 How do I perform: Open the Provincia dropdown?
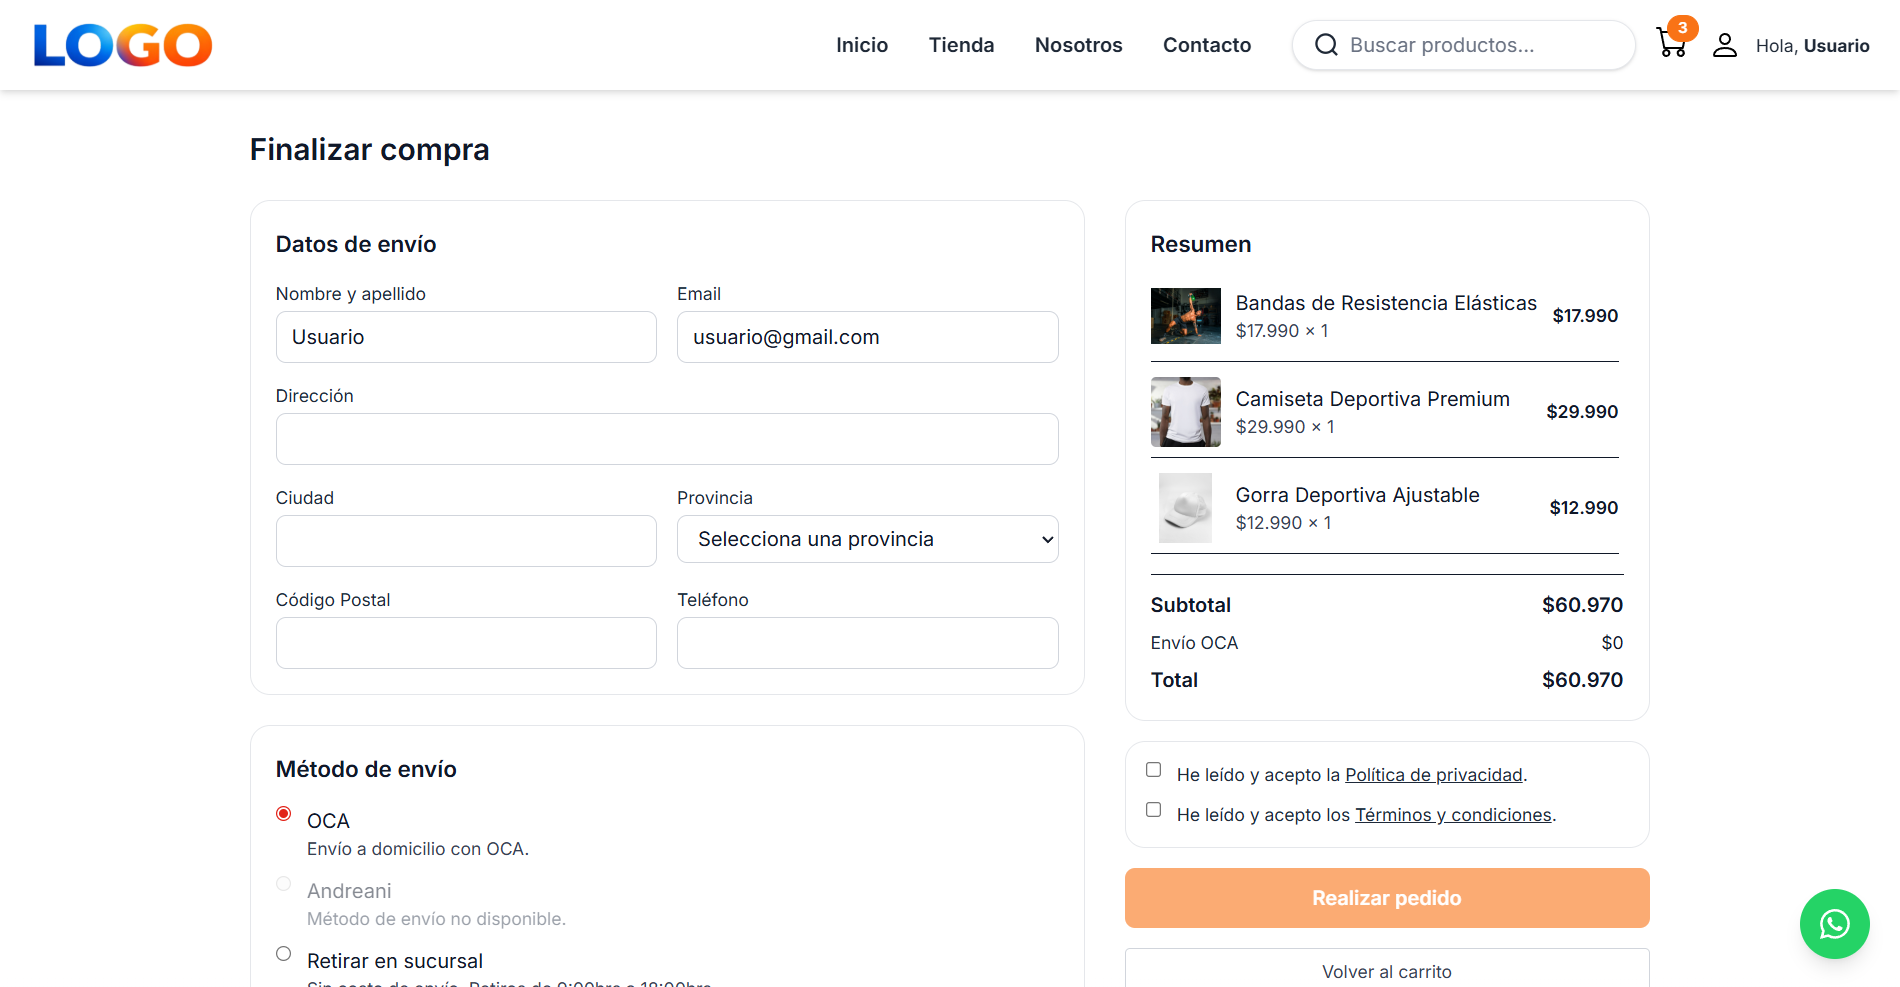pos(866,539)
